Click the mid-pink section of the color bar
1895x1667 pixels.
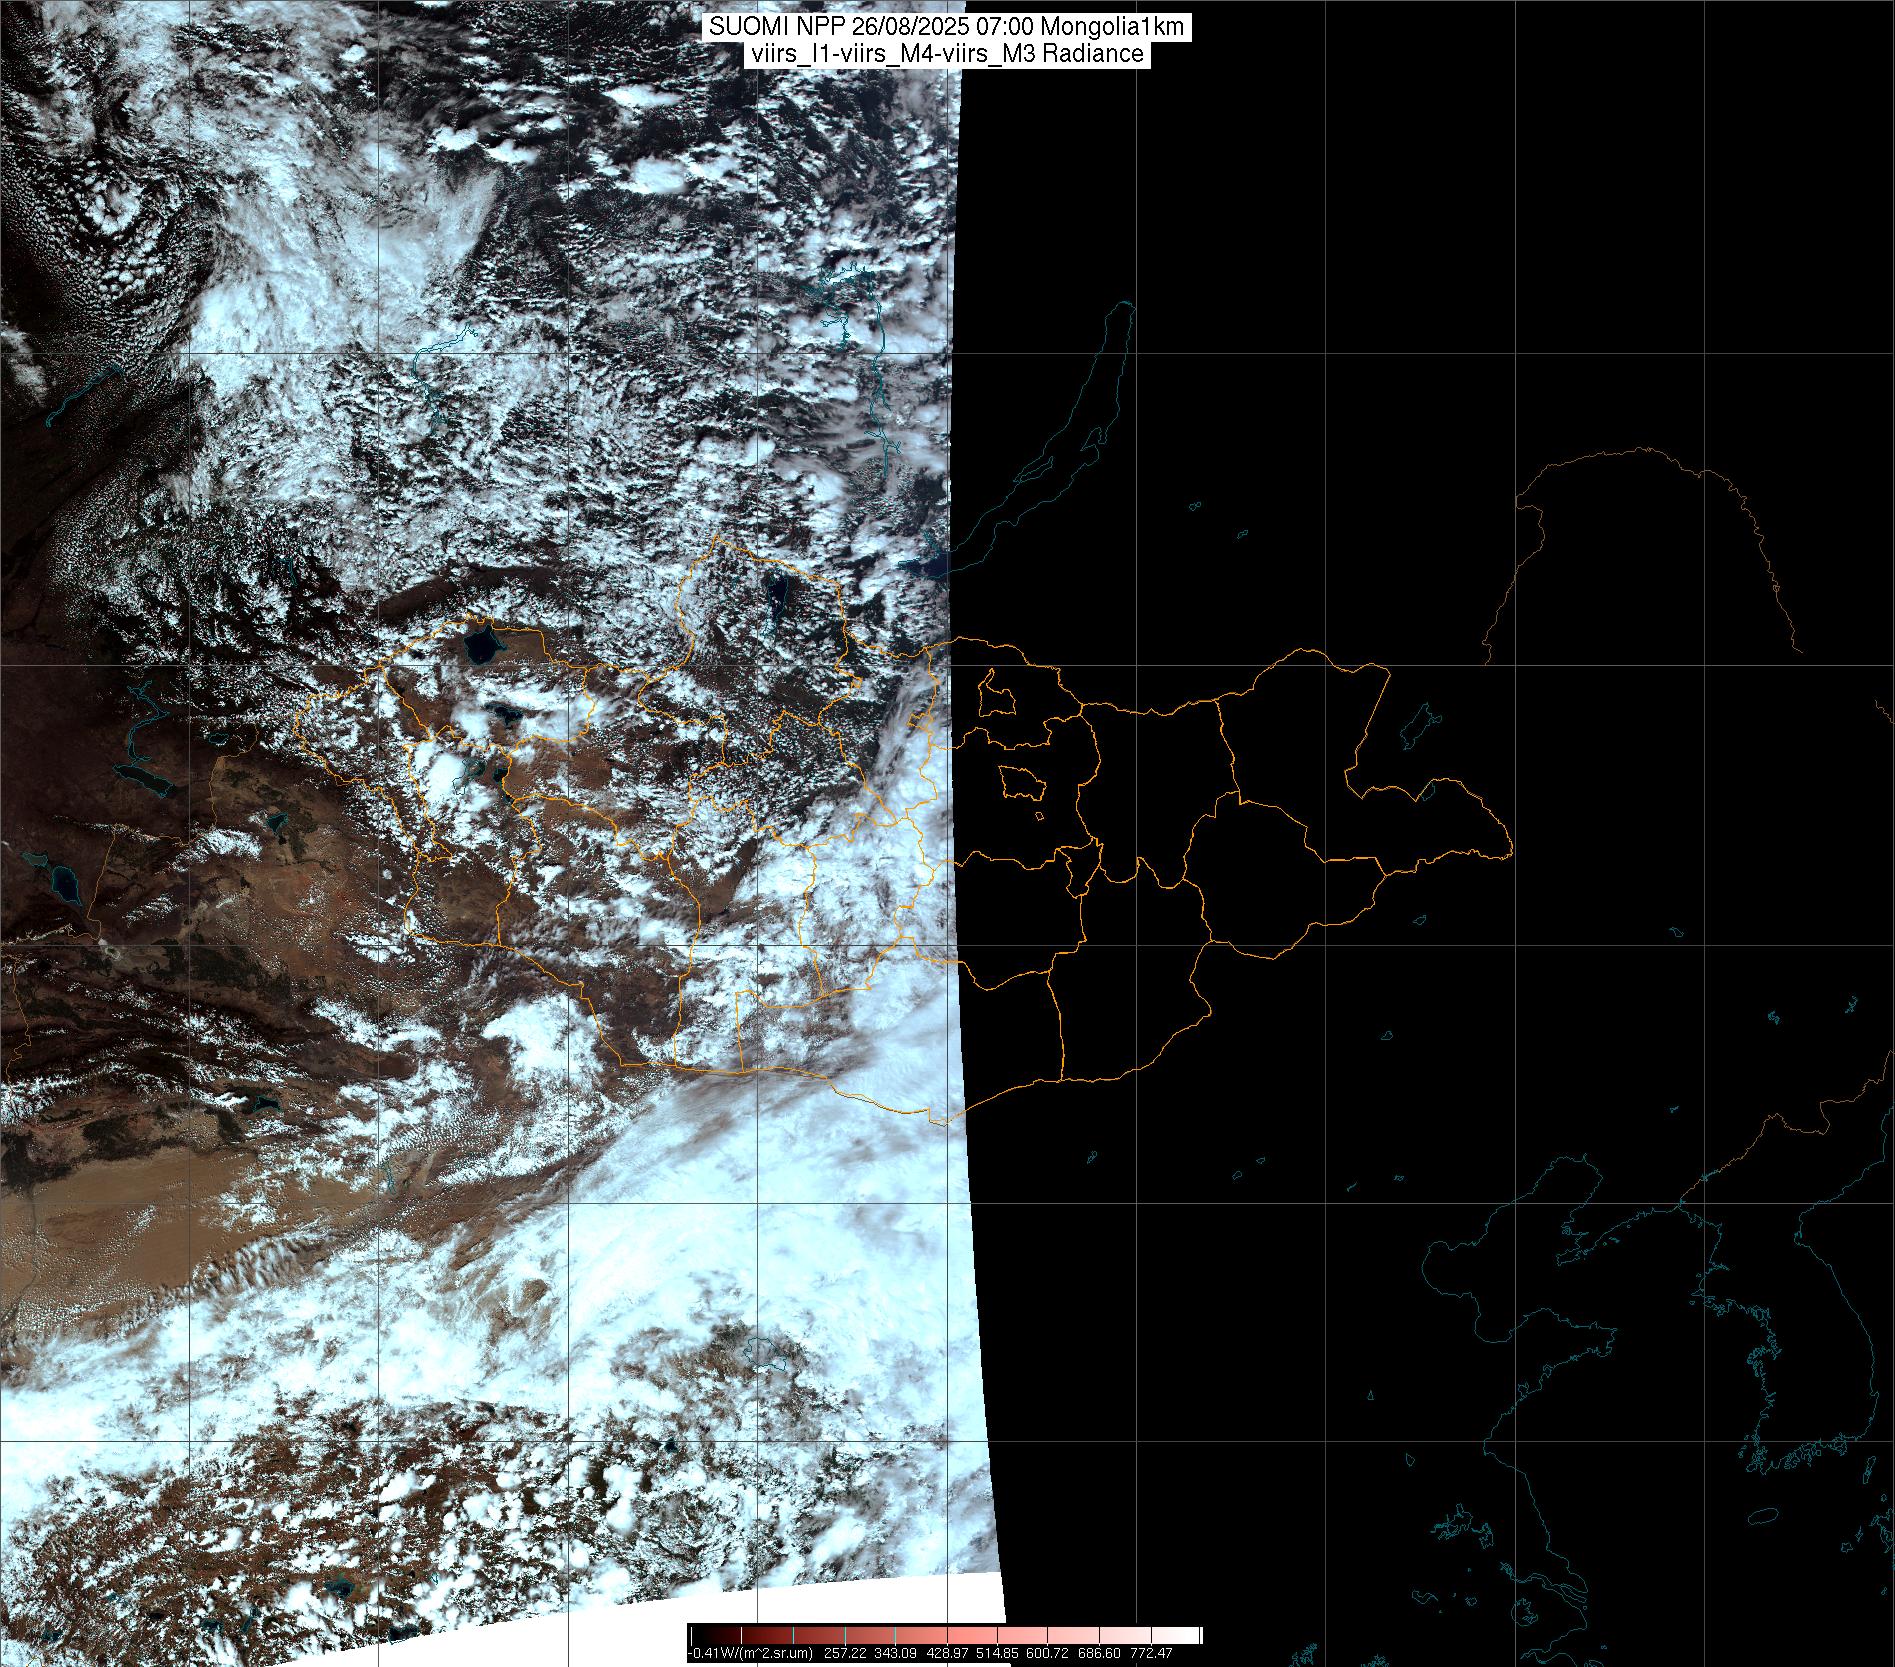pos(1020,1635)
